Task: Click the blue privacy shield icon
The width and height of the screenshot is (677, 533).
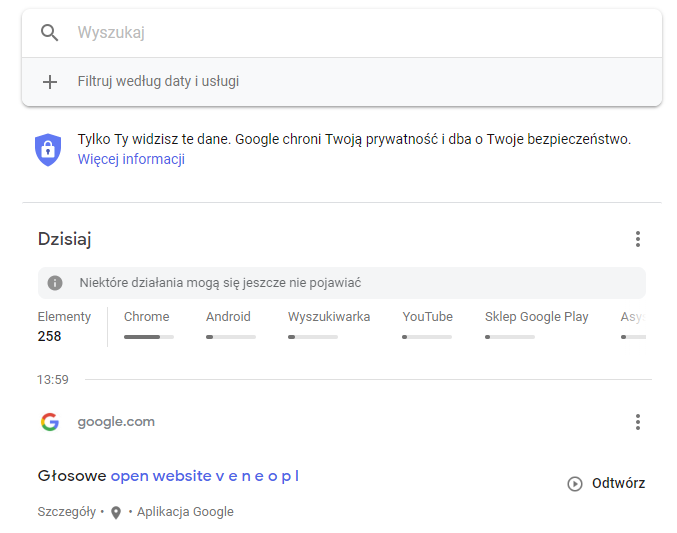Action: 48,149
